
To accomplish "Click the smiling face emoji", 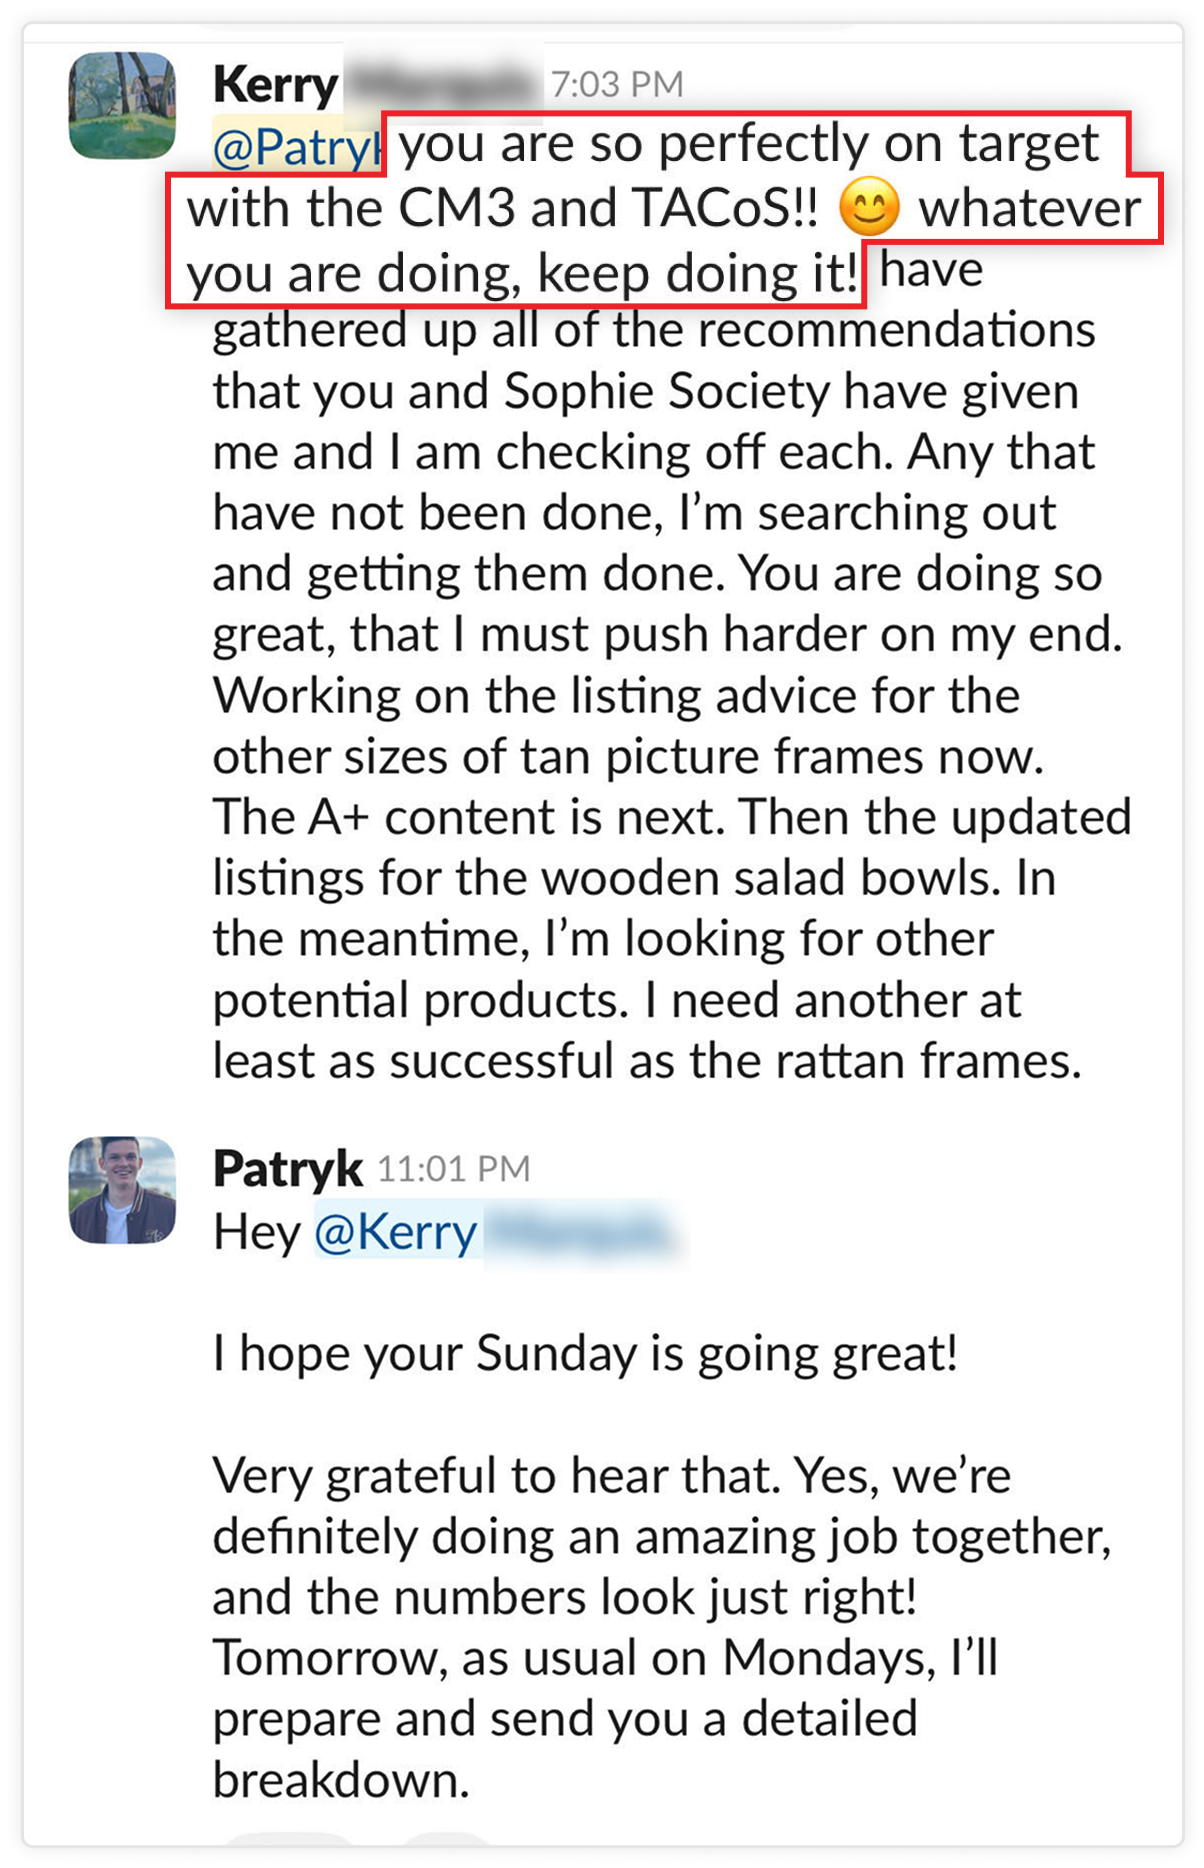I will click(870, 209).
